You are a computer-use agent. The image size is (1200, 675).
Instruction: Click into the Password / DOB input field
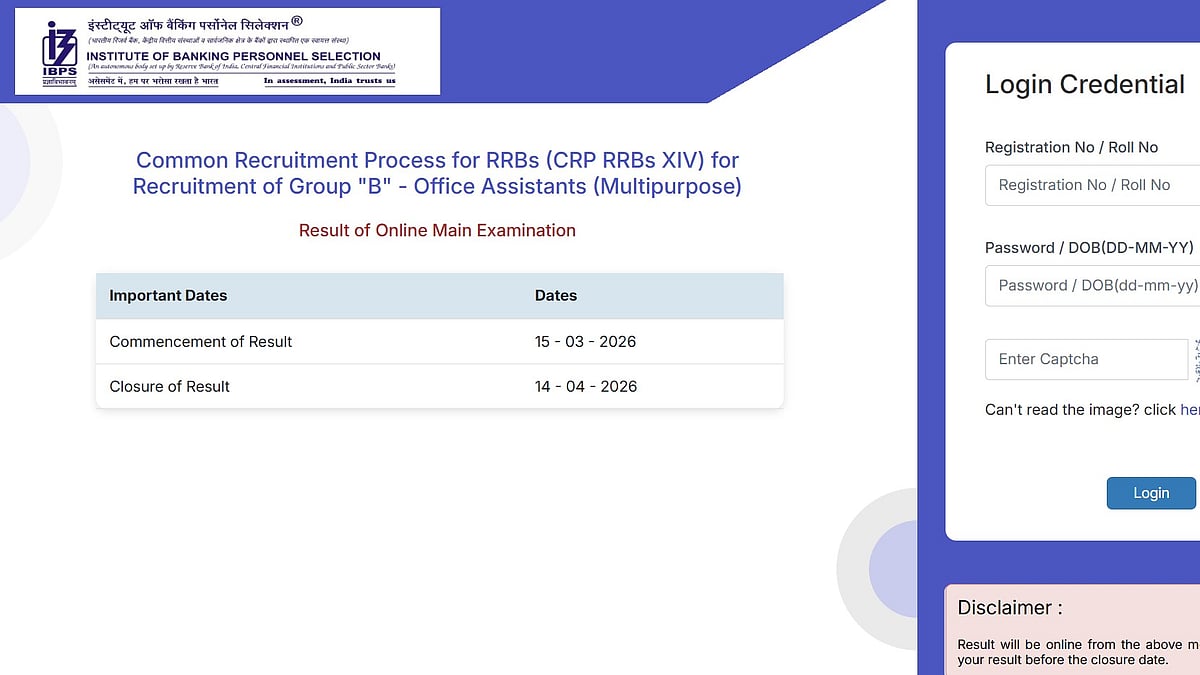pyautogui.click(x=1090, y=285)
